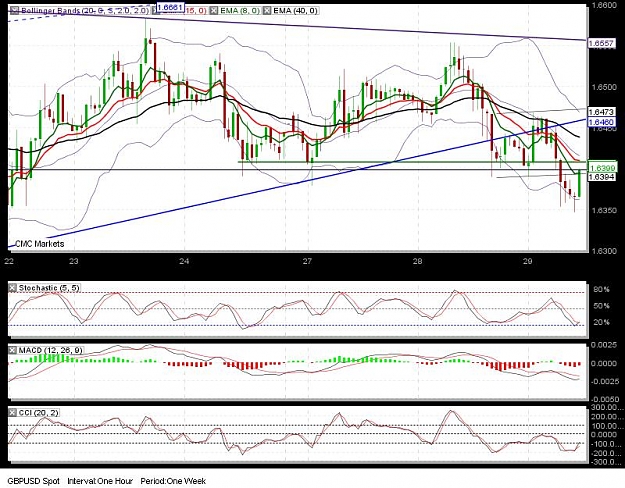This screenshot has height=488, width=625.
Task: Click date label 27 on time axis
Action: (307, 262)
